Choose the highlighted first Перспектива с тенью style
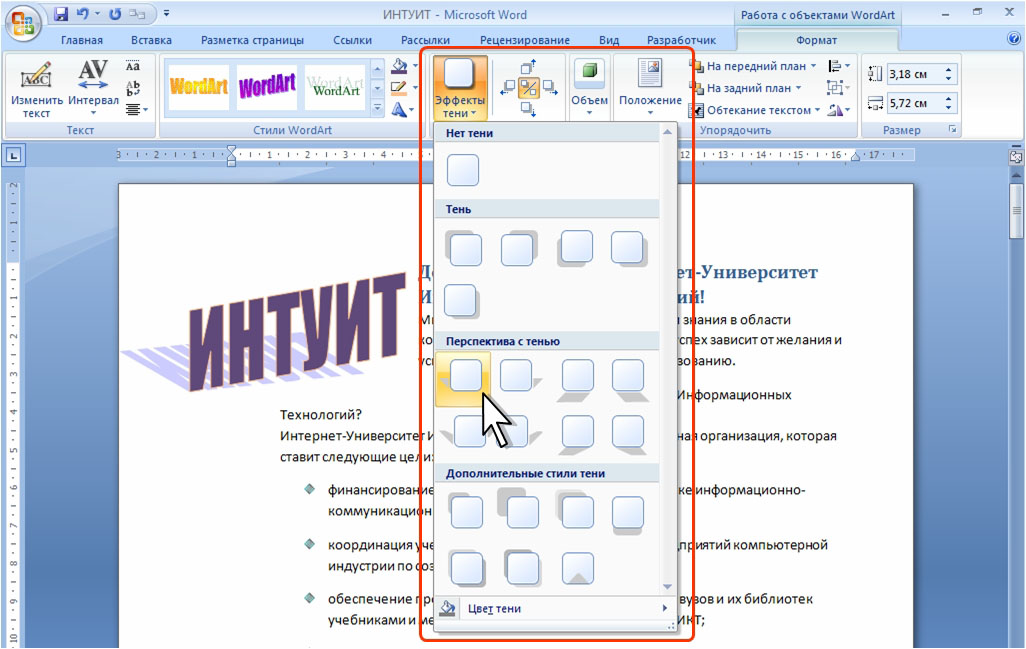The width and height of the screenshot is (1026, 649). click(x=464, y=379)
